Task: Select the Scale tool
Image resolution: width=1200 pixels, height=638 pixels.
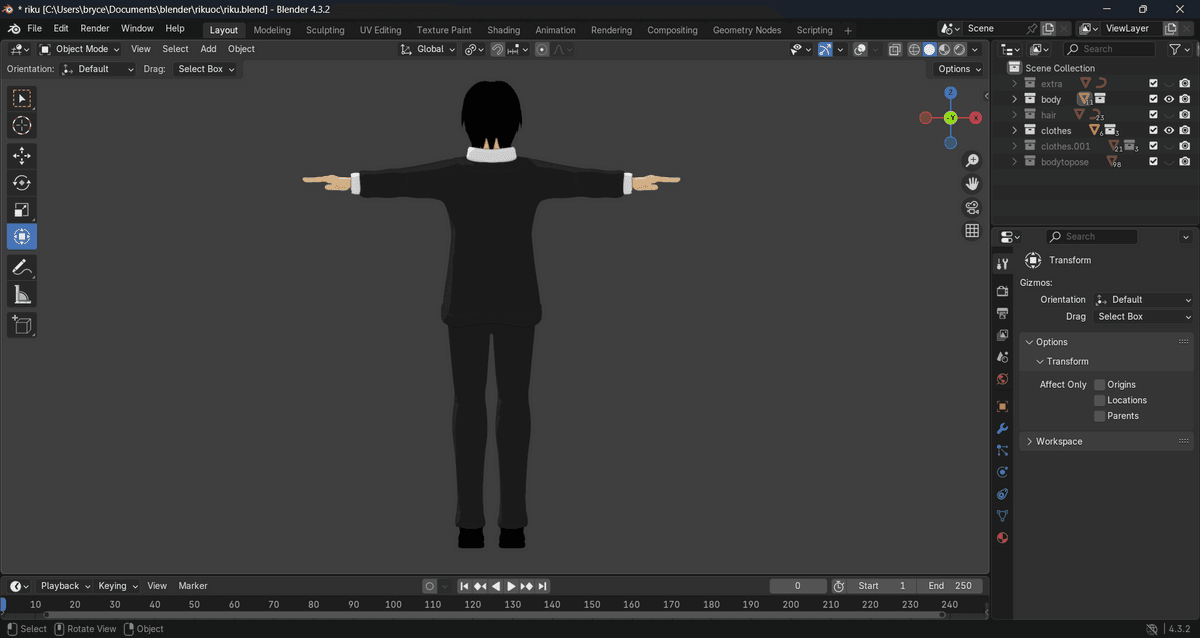Action: click(x=22, y=209)
